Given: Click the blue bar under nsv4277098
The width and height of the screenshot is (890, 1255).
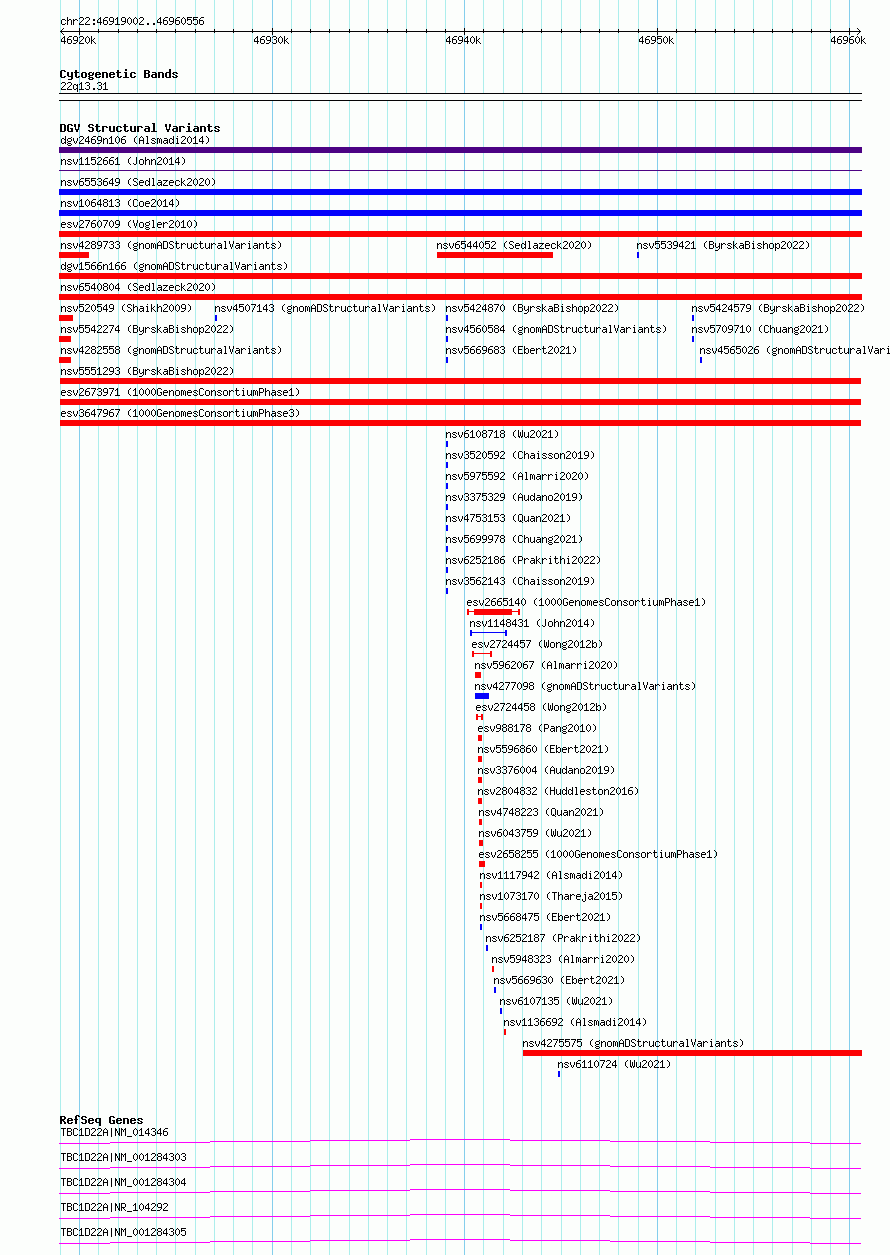Looking at the screenshot, I should point(482,696).
